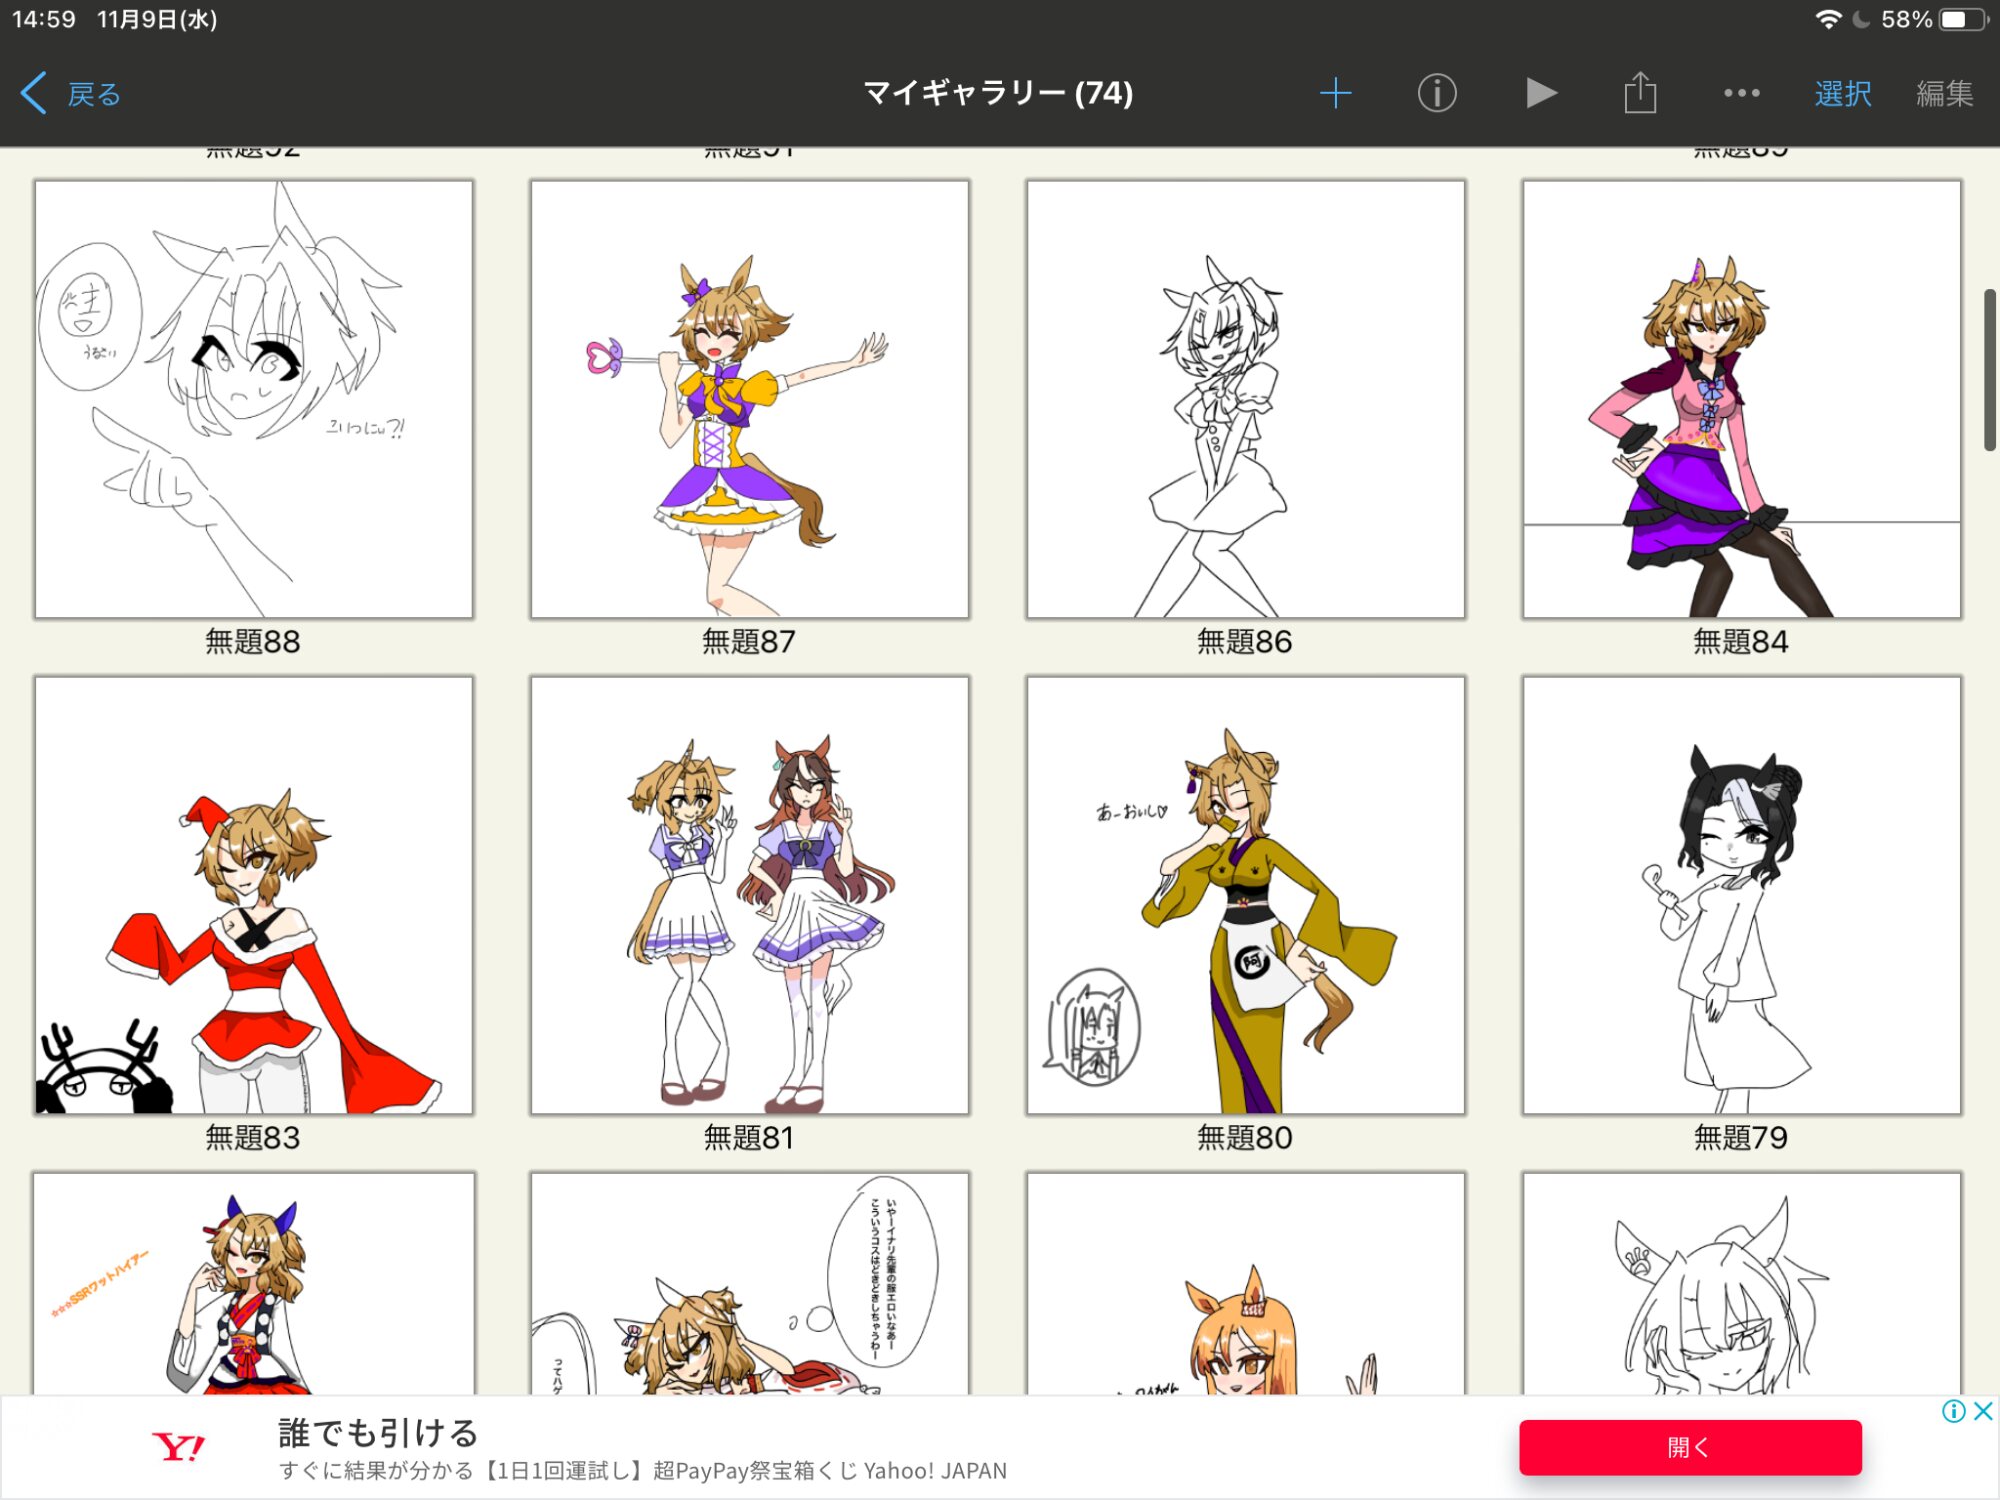The height and width of the screenshot is (1500, 2000).
Task: Go back using the 戻る label
Action: point(94,94)
